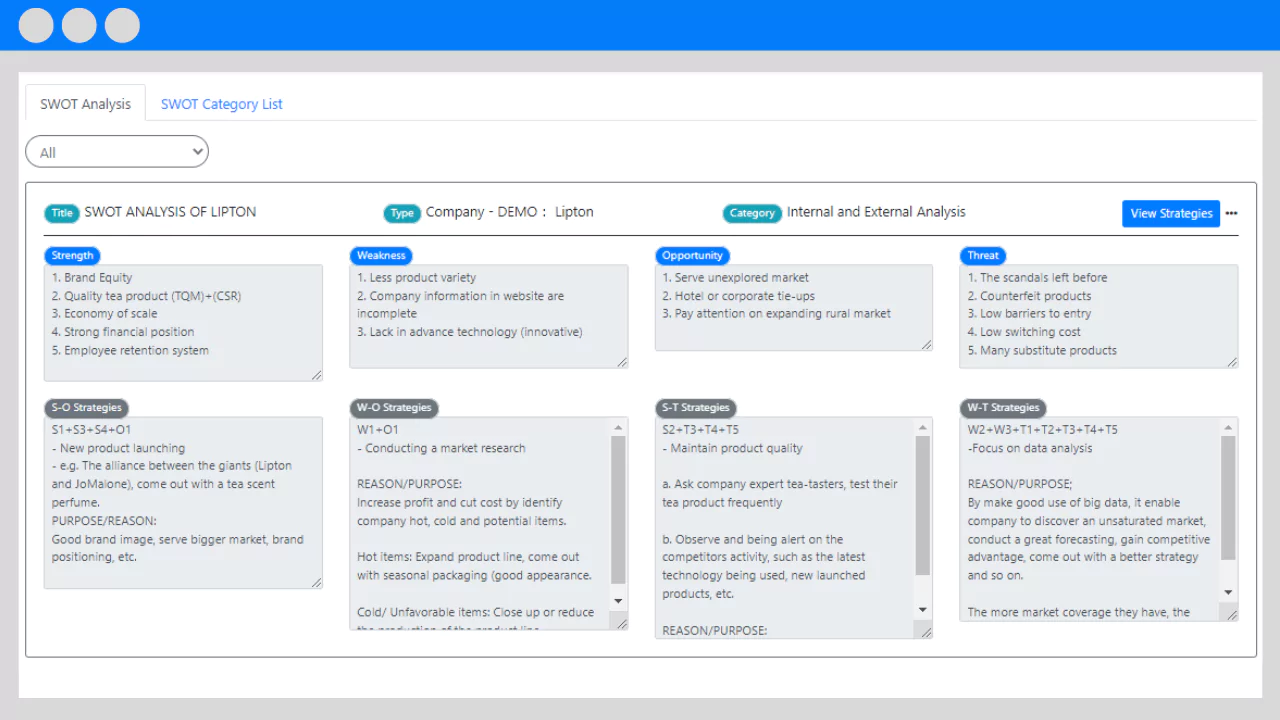The image size is (1280, 720).
Task: Switch to the SWOT Category List tab
Action: coord(222,104)
